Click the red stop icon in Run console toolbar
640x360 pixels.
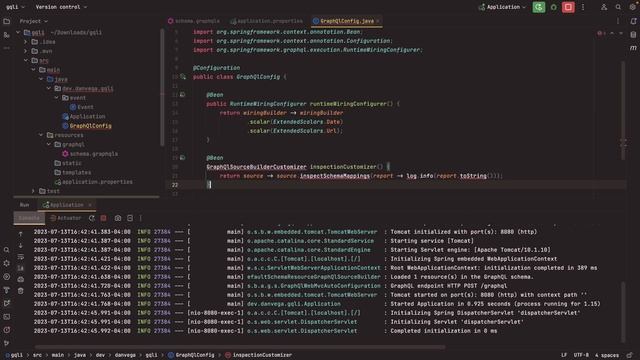104,218
